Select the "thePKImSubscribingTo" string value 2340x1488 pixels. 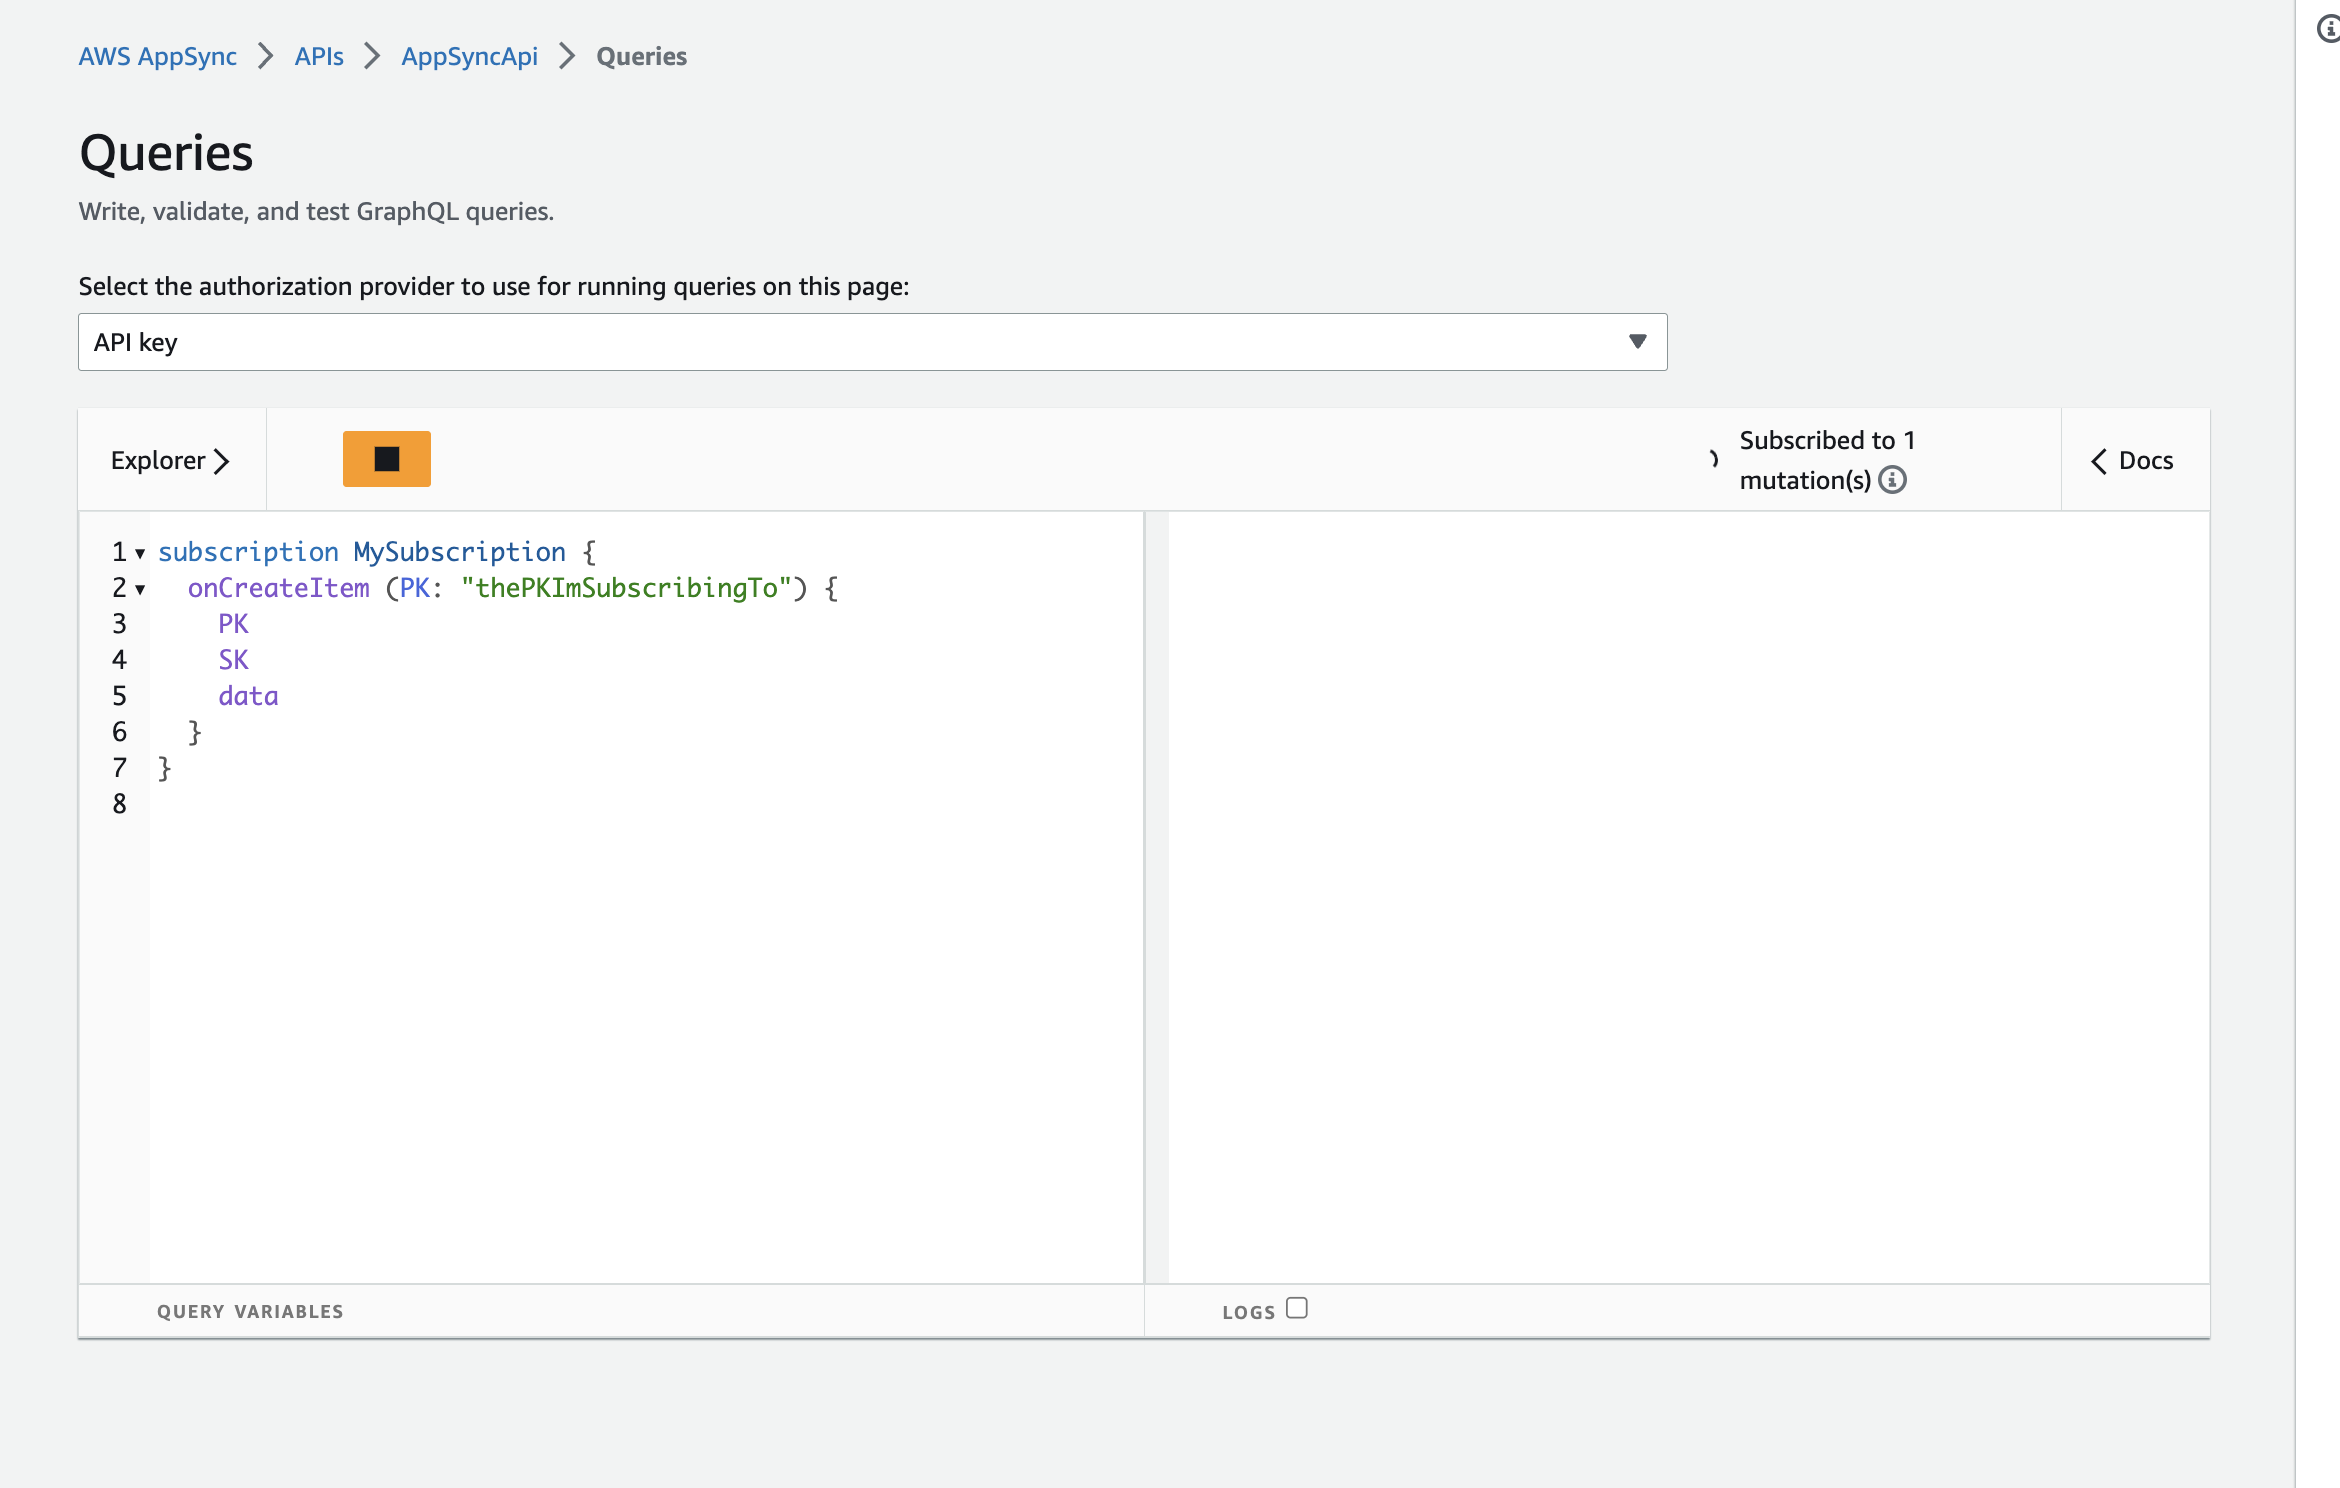(x=626, y=588)
